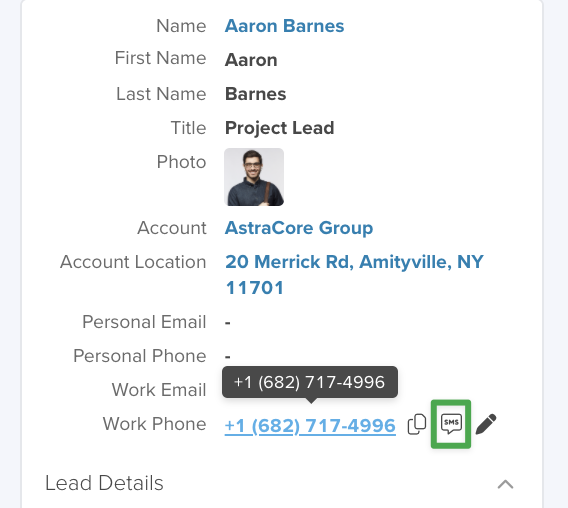Send SMS to the work phone number
This screenshot has height=508, width=568.
pyautogui.click(x=451, y=424)
